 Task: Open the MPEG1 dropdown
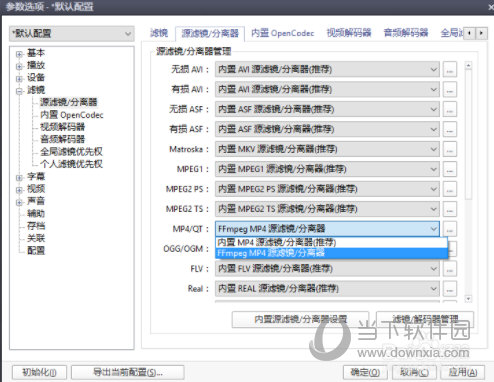(x=327, y=169)
